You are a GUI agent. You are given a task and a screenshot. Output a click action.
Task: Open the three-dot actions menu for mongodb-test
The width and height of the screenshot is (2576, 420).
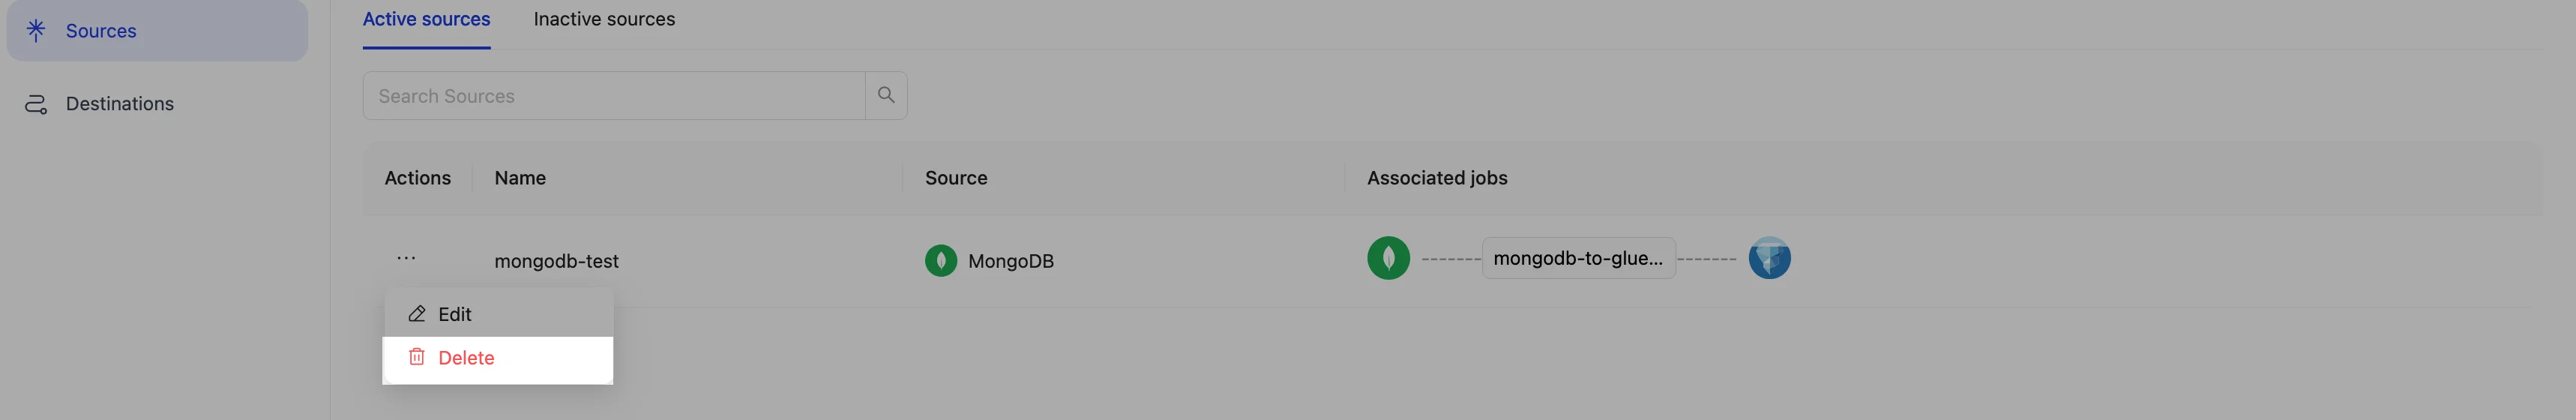406,258
